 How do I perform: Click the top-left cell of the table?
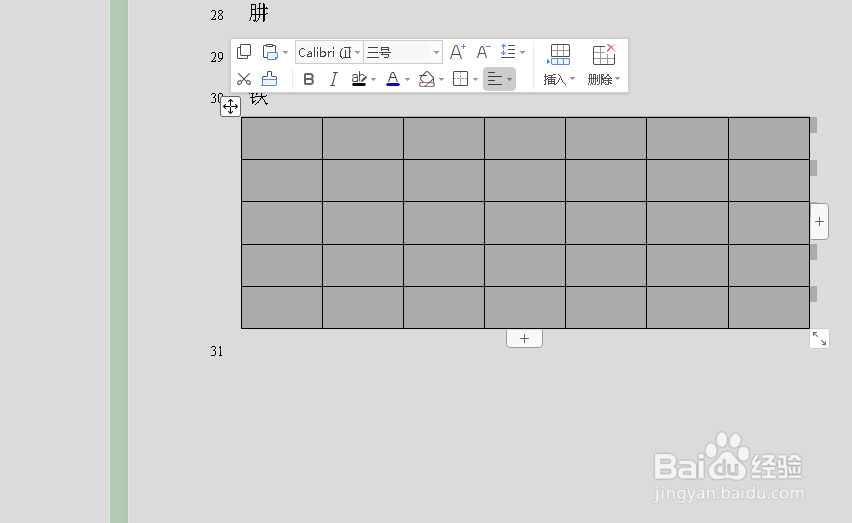[x=282, y=138]
